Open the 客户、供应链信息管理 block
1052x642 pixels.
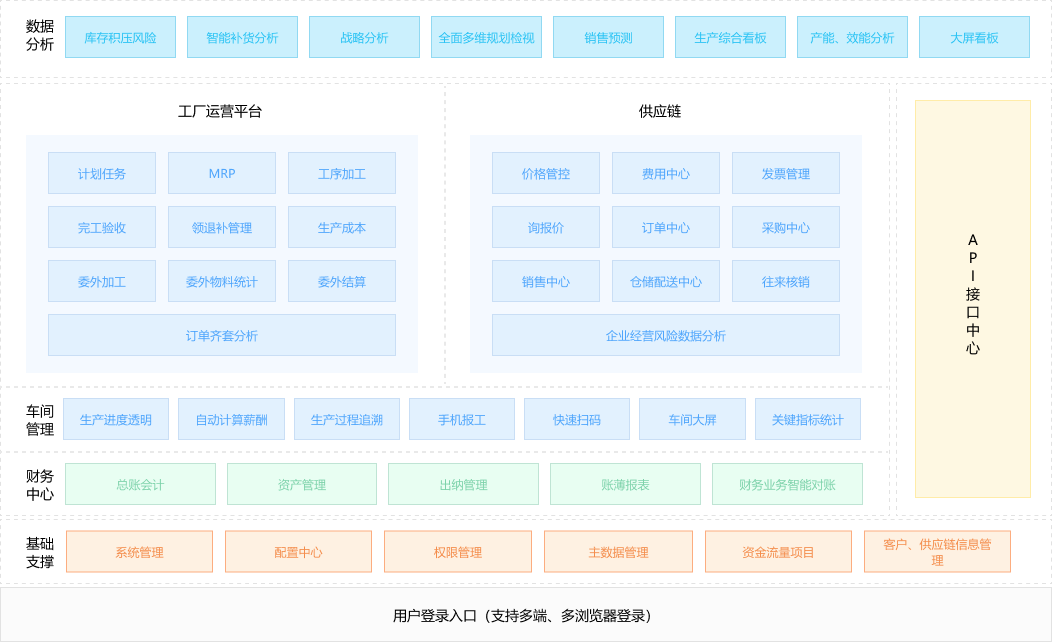tap(937, 552)
